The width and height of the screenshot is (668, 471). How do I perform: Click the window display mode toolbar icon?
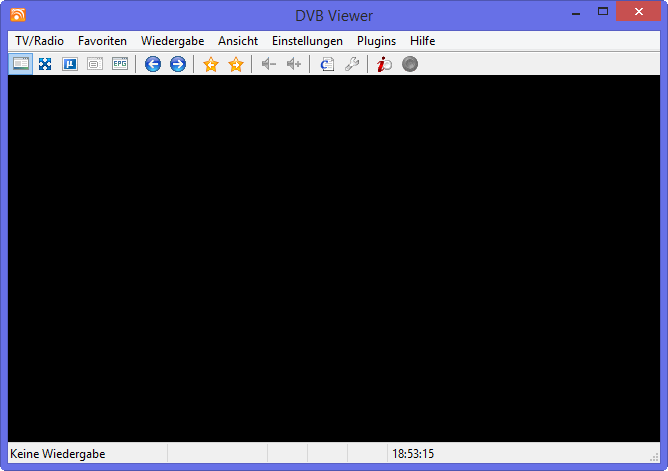(x=20, y=64)
